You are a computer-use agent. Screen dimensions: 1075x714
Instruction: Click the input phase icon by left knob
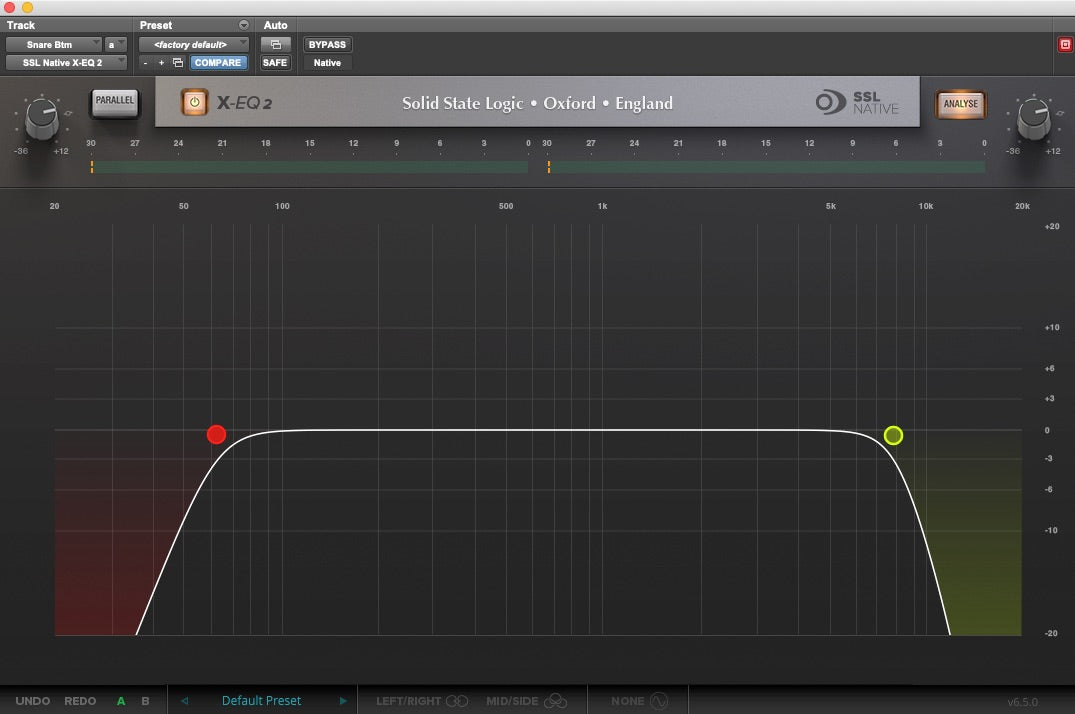68,113
